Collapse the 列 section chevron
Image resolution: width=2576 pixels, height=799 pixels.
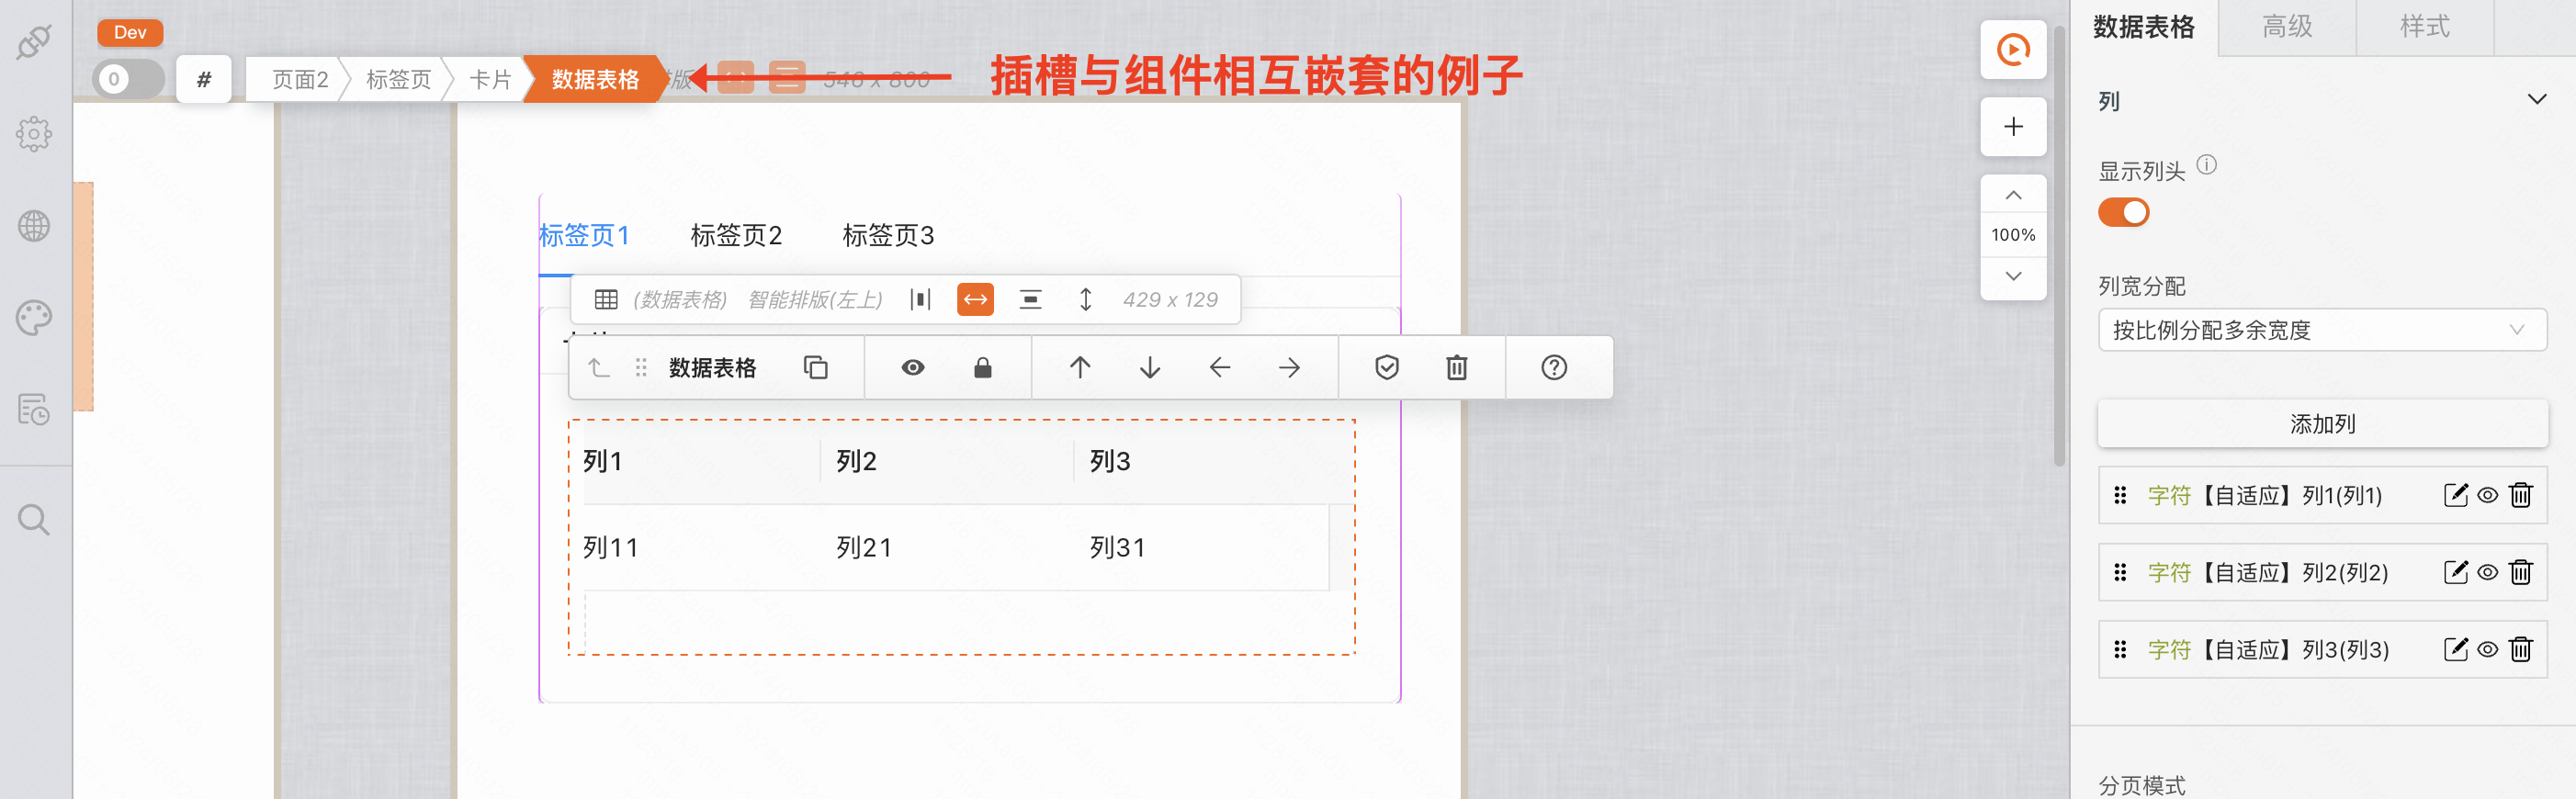[x=2537, y=100]
